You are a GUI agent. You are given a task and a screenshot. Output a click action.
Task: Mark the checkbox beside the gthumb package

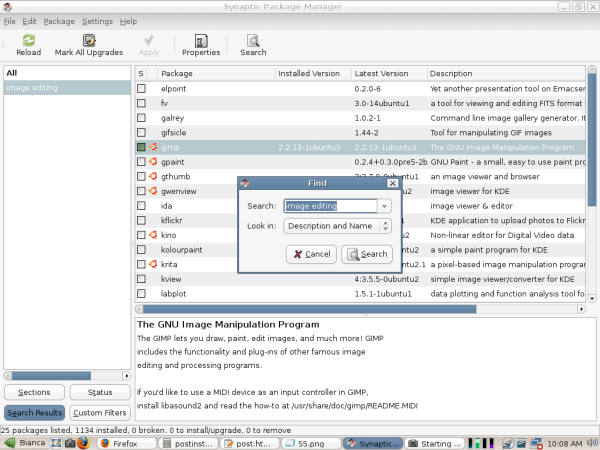(x=141, y=176)
